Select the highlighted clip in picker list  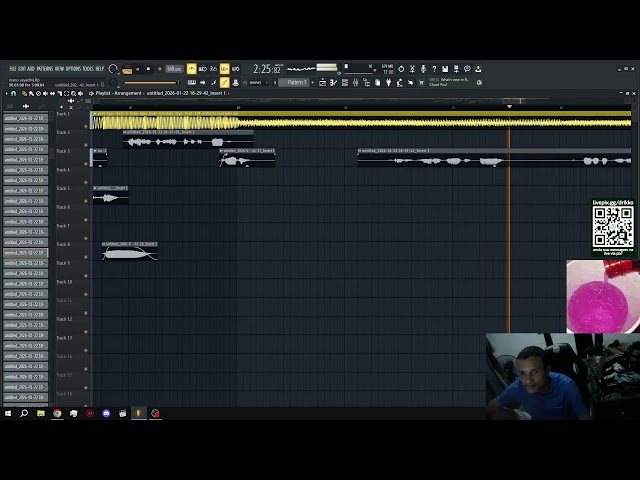(25, 253)
